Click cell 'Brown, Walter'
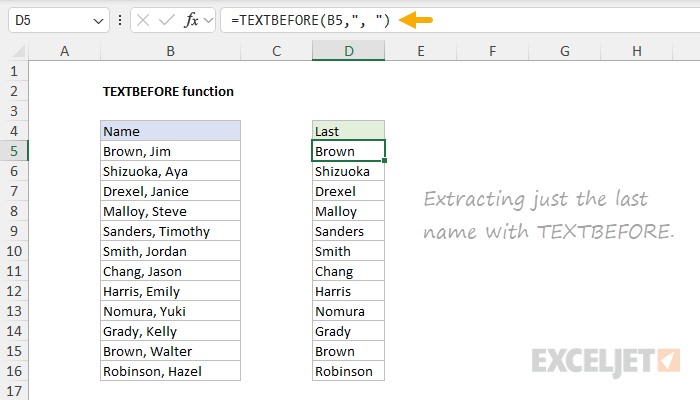 pos(171,351)
